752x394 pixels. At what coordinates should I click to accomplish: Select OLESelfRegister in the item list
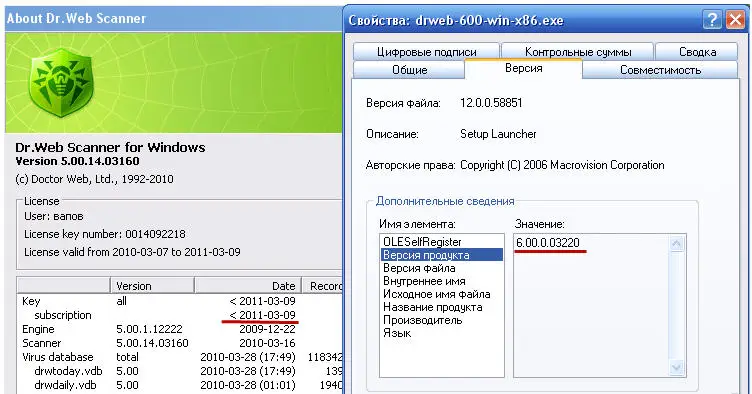[422, 242]
